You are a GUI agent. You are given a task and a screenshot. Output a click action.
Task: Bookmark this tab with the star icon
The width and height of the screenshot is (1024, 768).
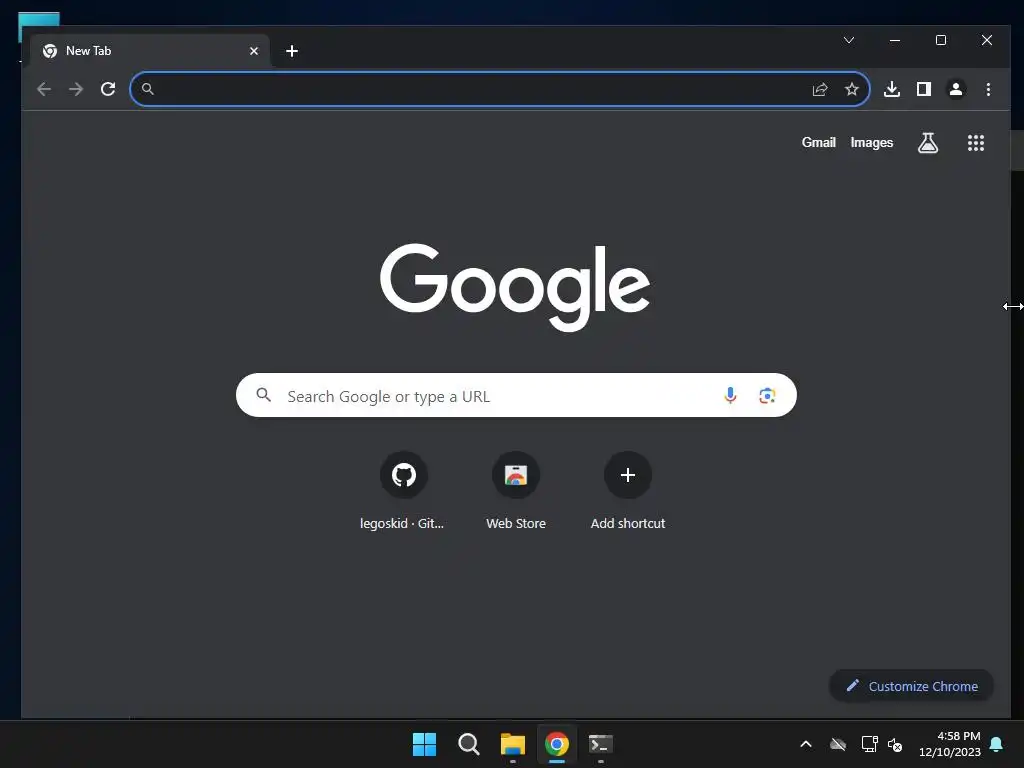pyautogui.click(x=852, y=89)
